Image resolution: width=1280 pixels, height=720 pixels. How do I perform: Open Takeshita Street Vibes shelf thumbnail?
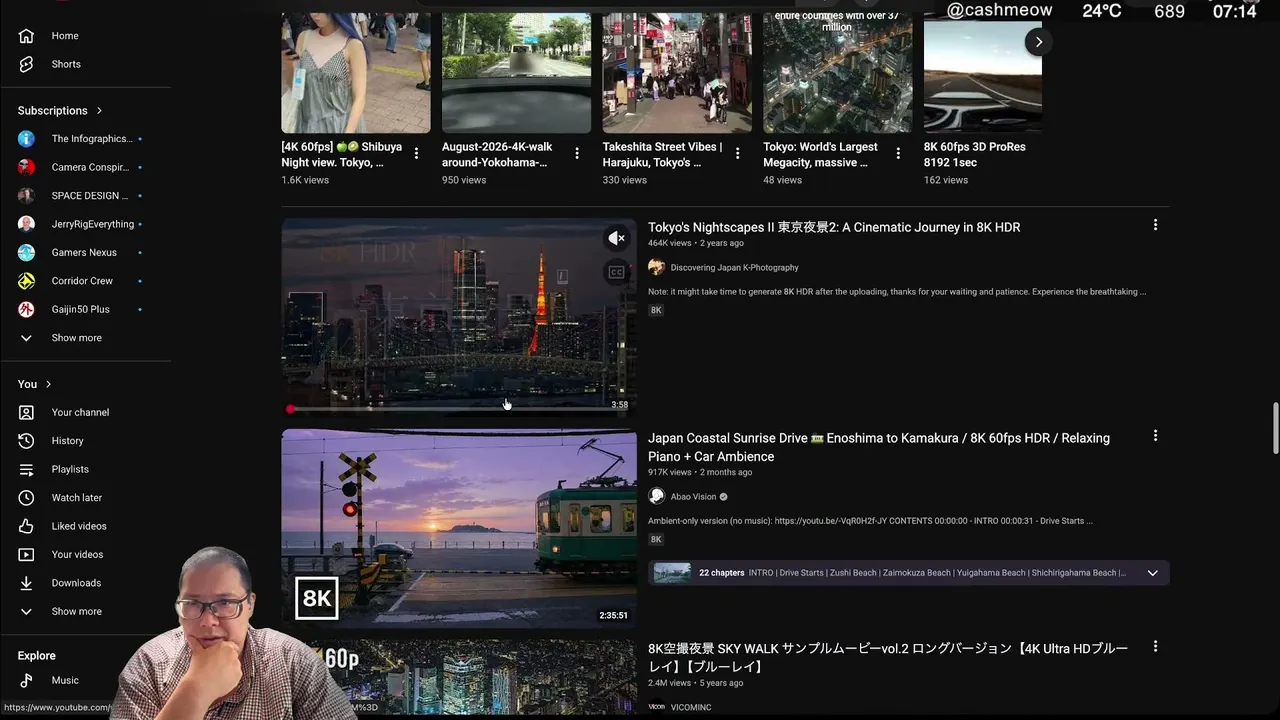point(677,72)
